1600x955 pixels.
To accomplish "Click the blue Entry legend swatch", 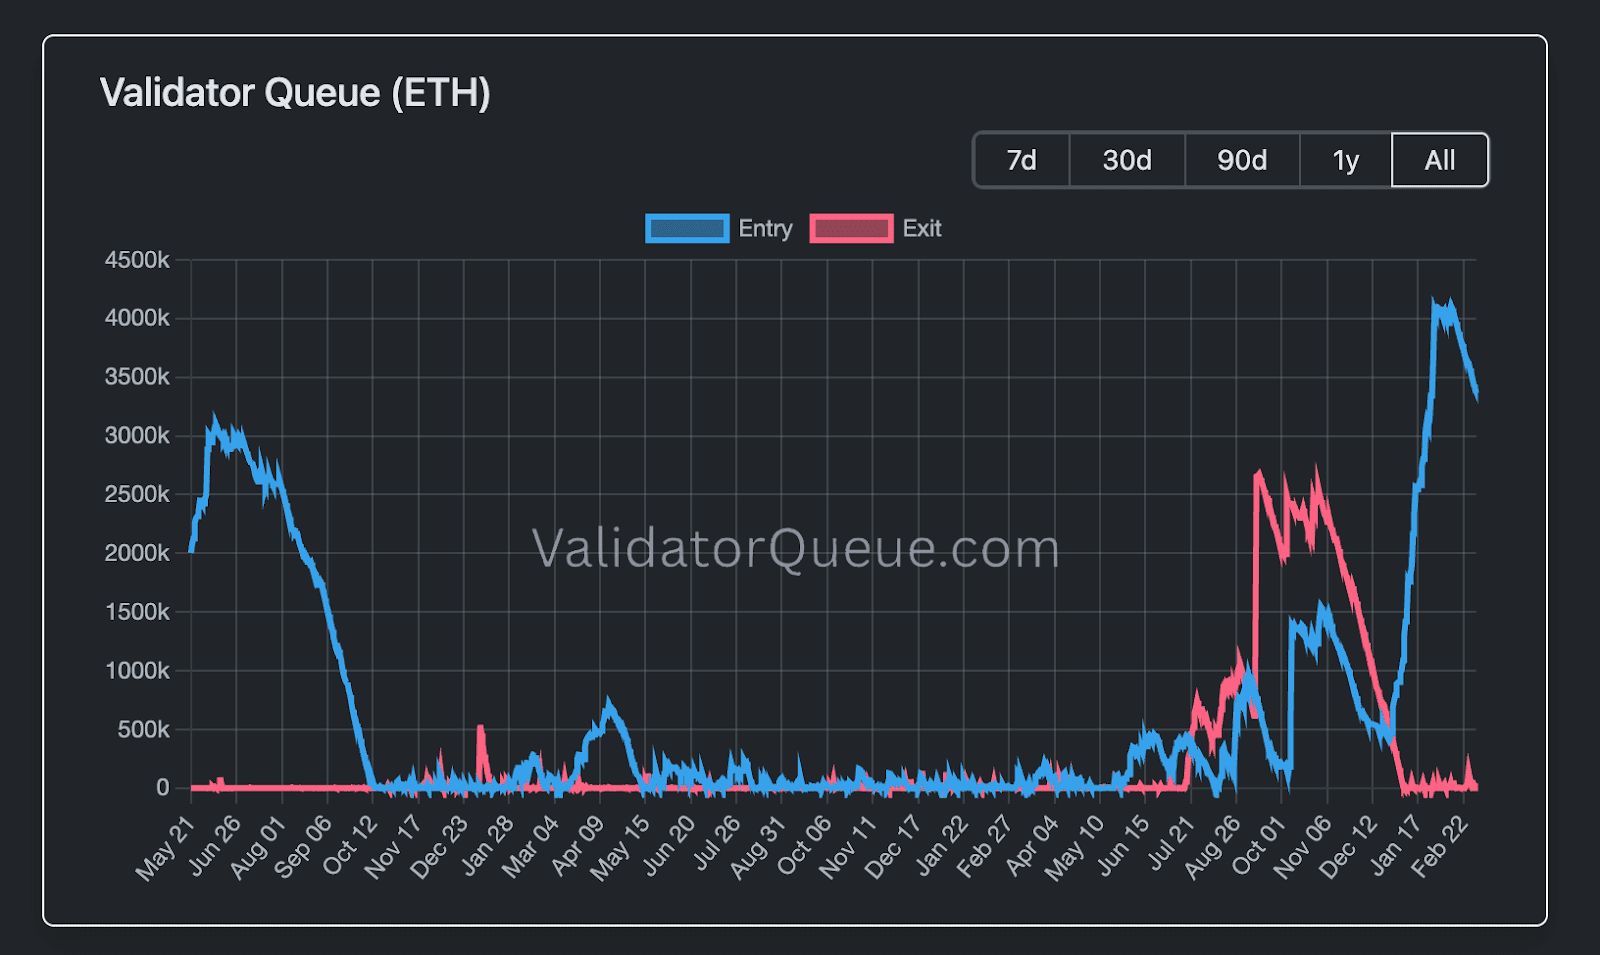I will (x=687, y=229).
